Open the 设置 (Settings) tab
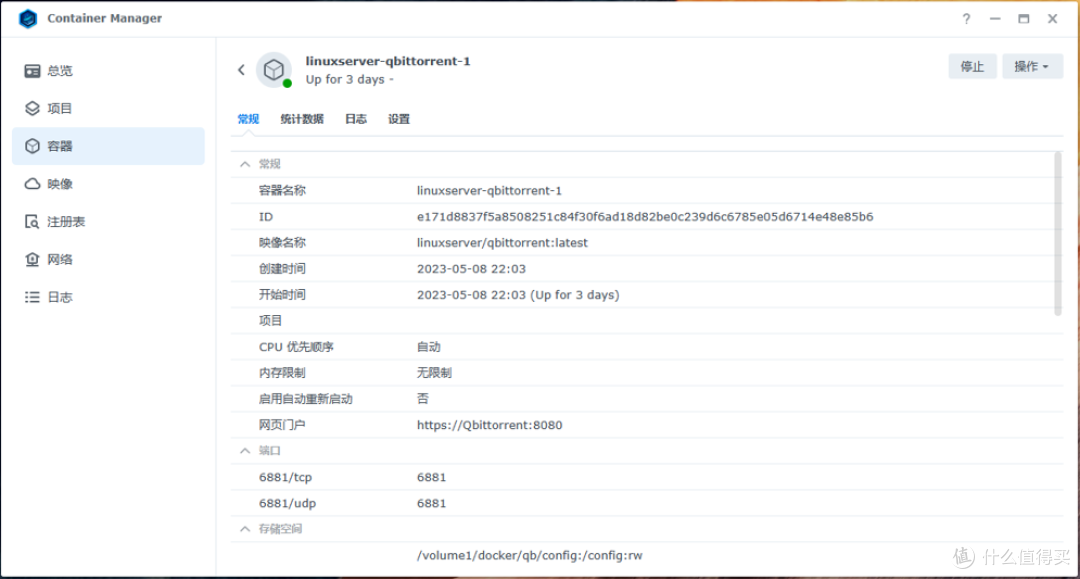1080x579 pixels. pos(399,118)
